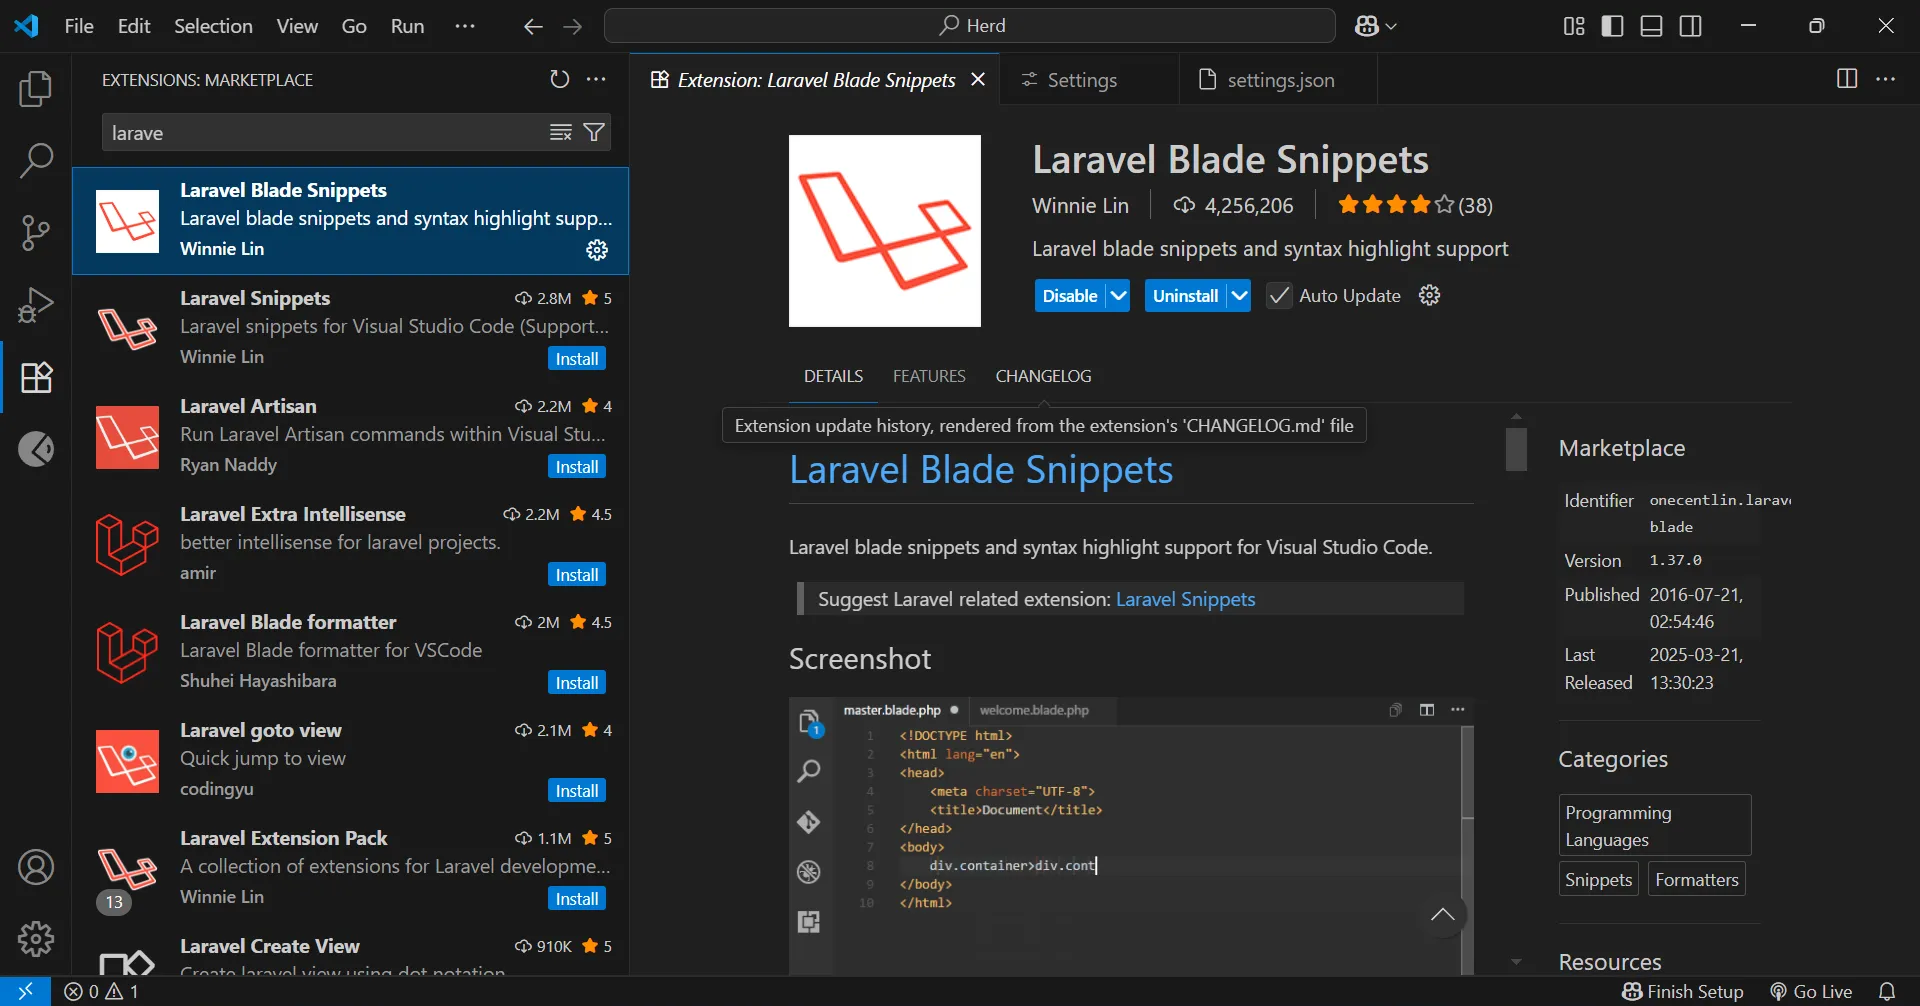1920x1006 pixels.
Task: Open the Extensions view icon
Action: click(36, 377)
